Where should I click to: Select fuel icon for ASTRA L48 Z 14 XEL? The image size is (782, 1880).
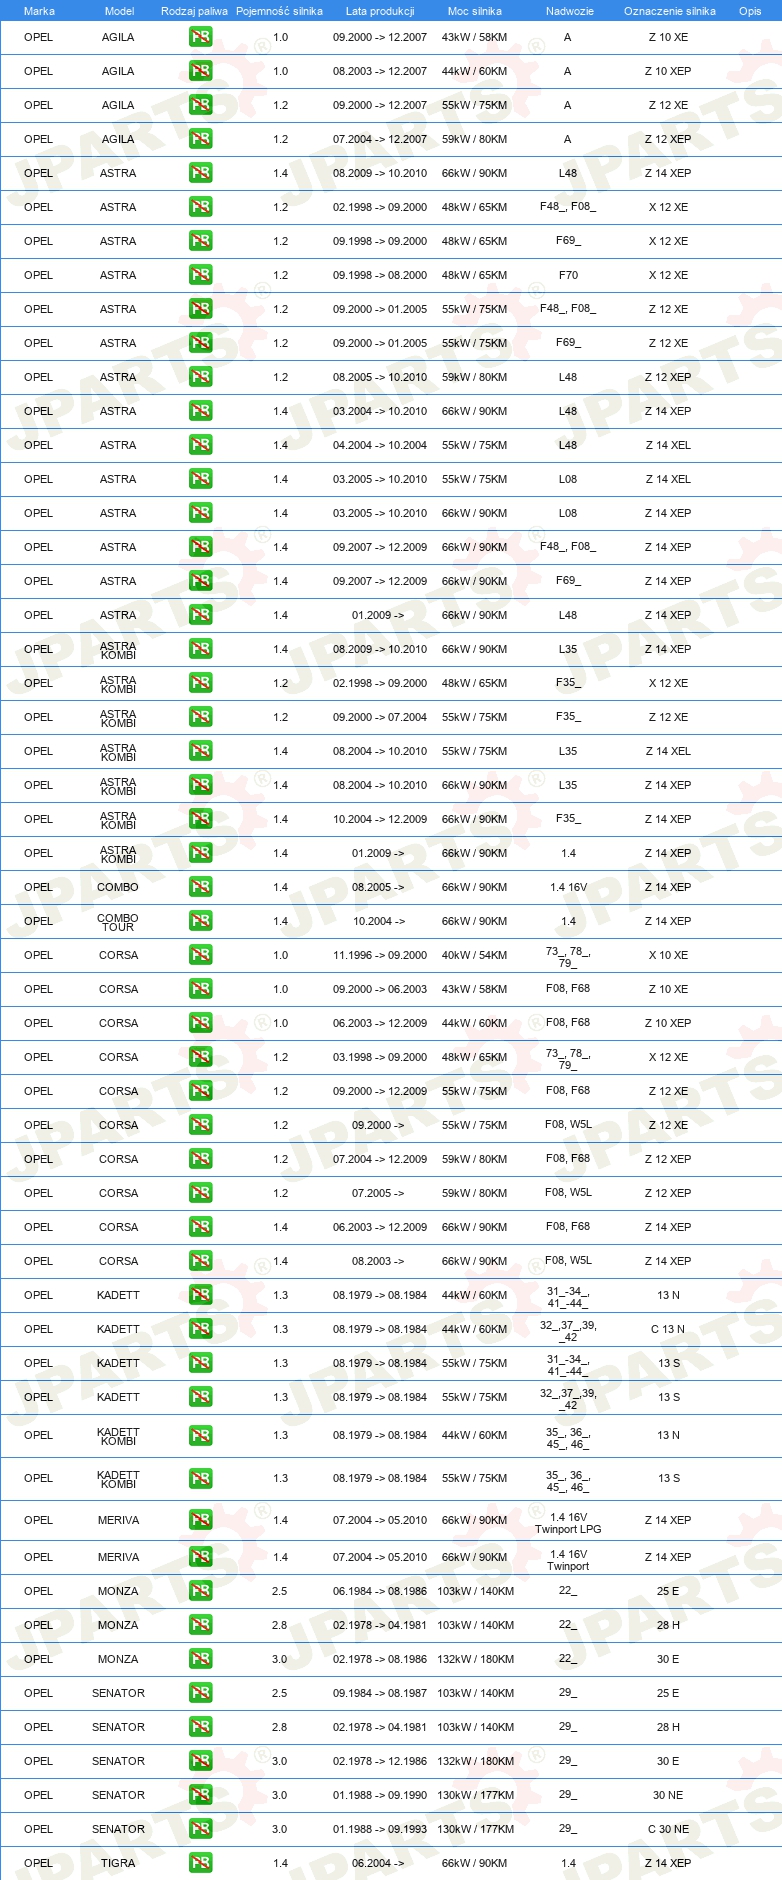click(x=200, y=445)
